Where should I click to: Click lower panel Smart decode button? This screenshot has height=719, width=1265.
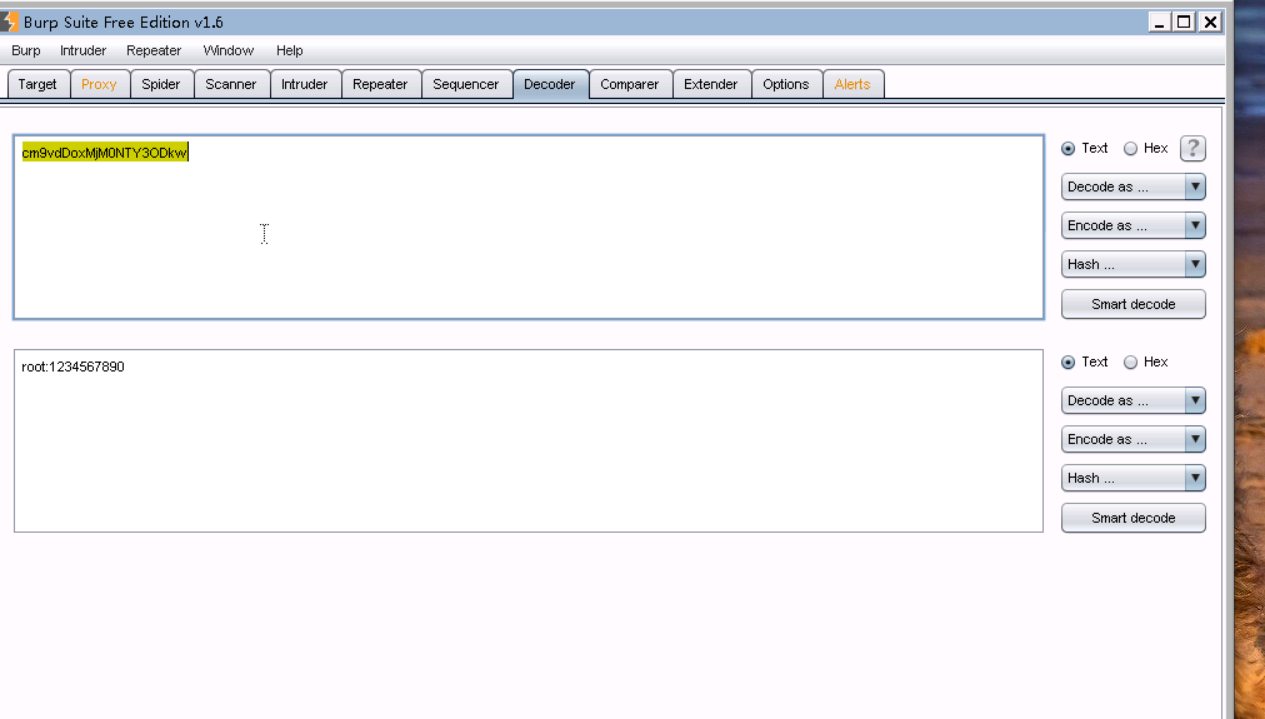(x=1133, y=518)
